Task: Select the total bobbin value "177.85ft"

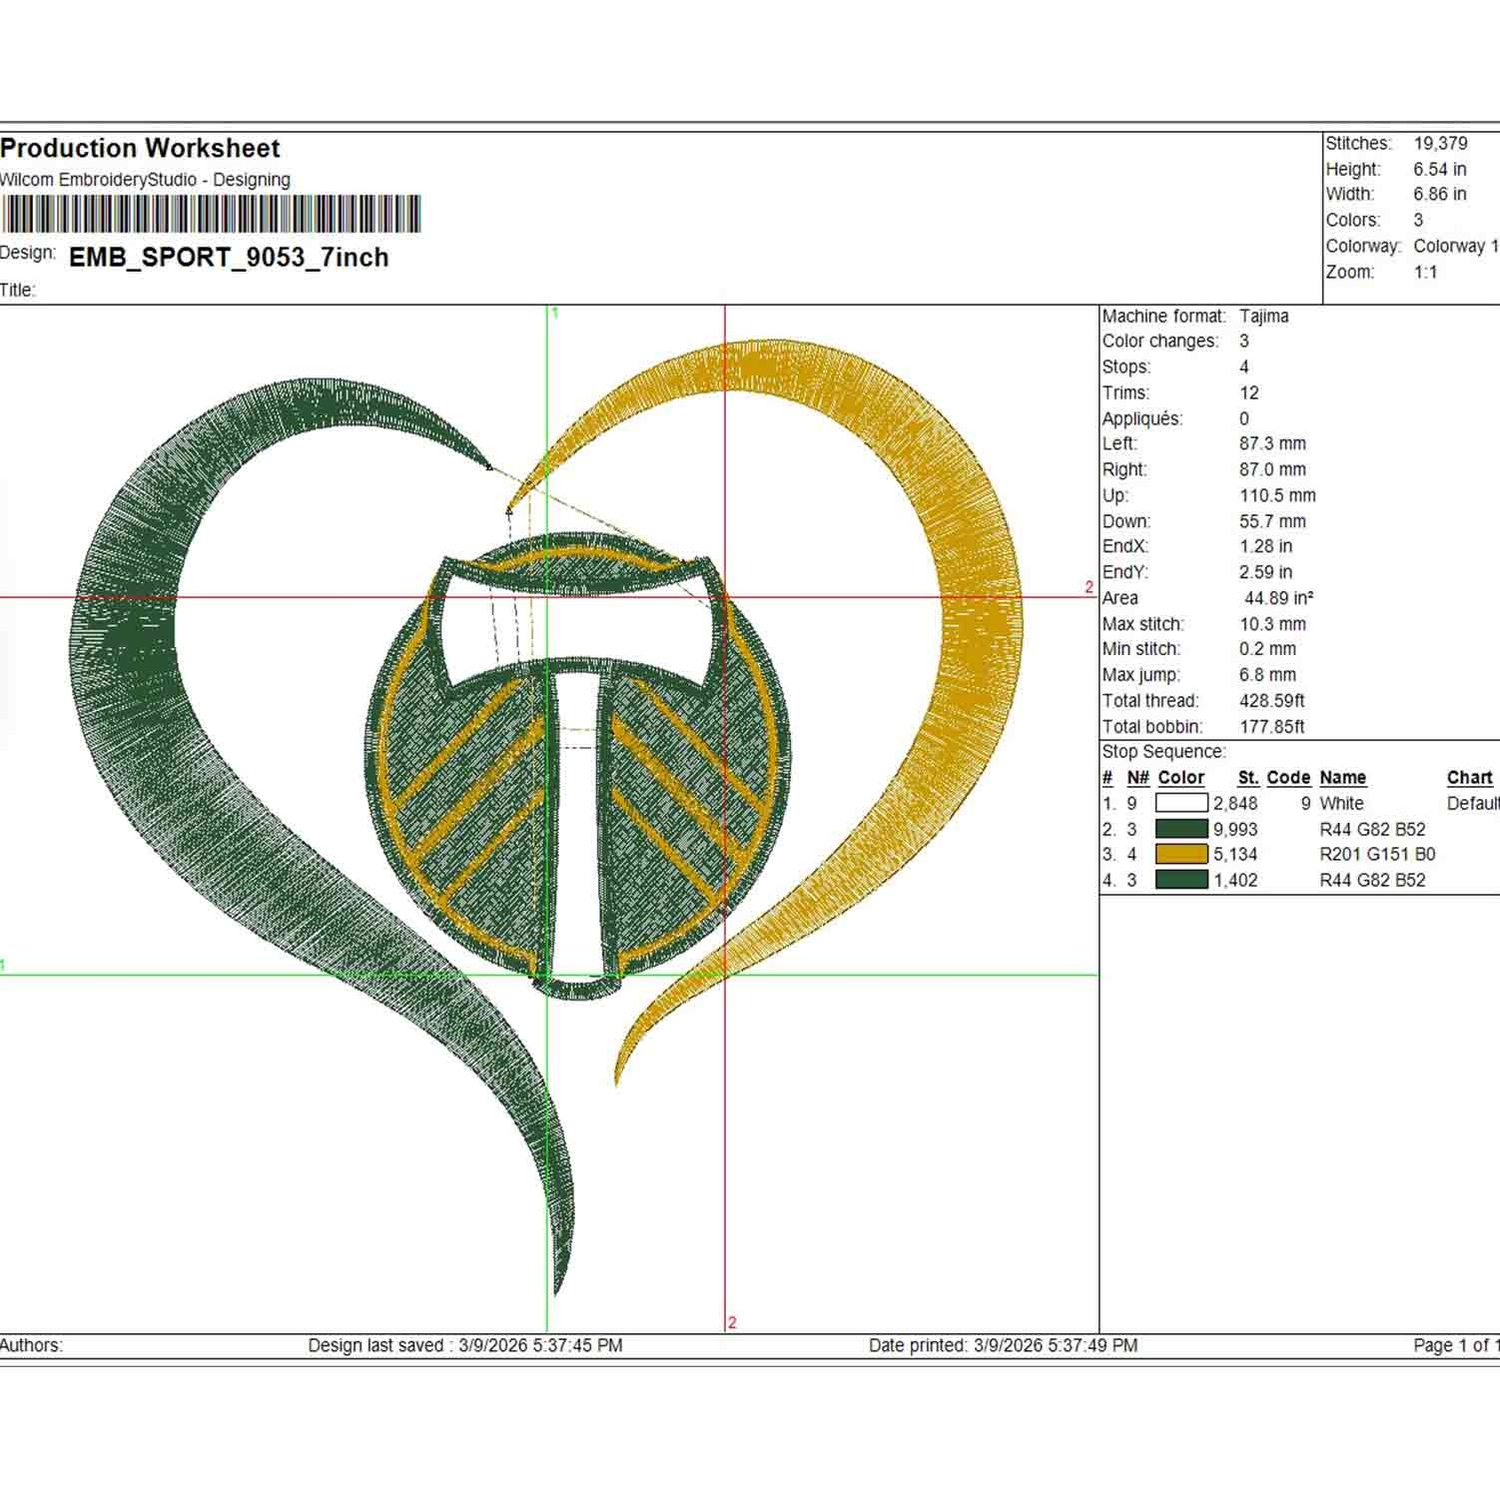Action: click(1272, 727)
